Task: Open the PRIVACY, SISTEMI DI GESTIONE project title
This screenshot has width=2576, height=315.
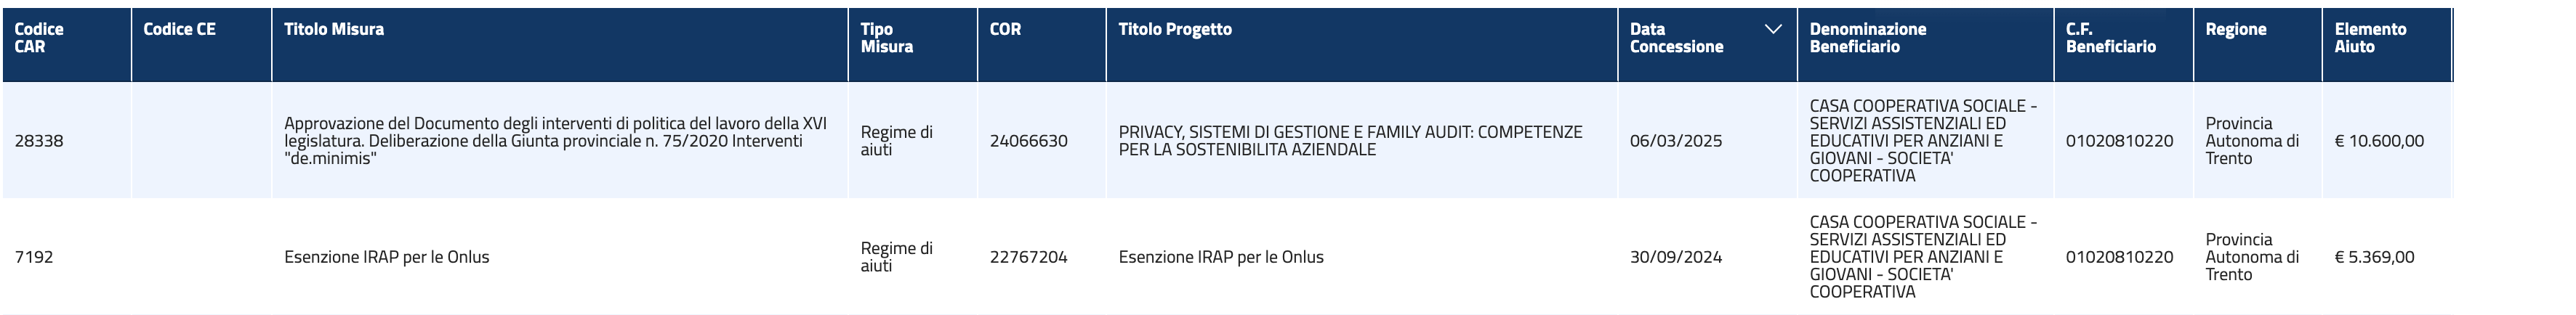Action: (x=1350, y=141)
